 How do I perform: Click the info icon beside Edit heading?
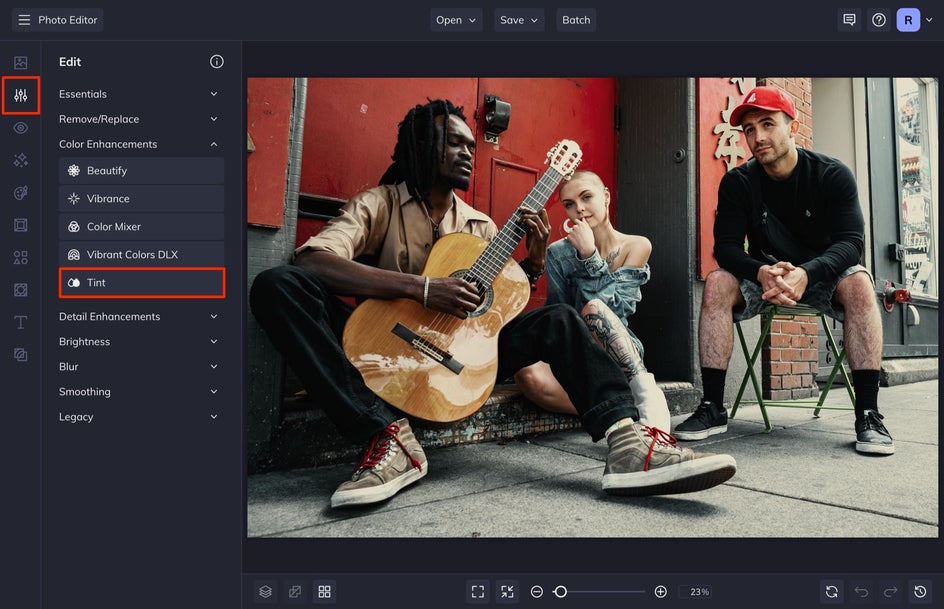click(217, 61)
